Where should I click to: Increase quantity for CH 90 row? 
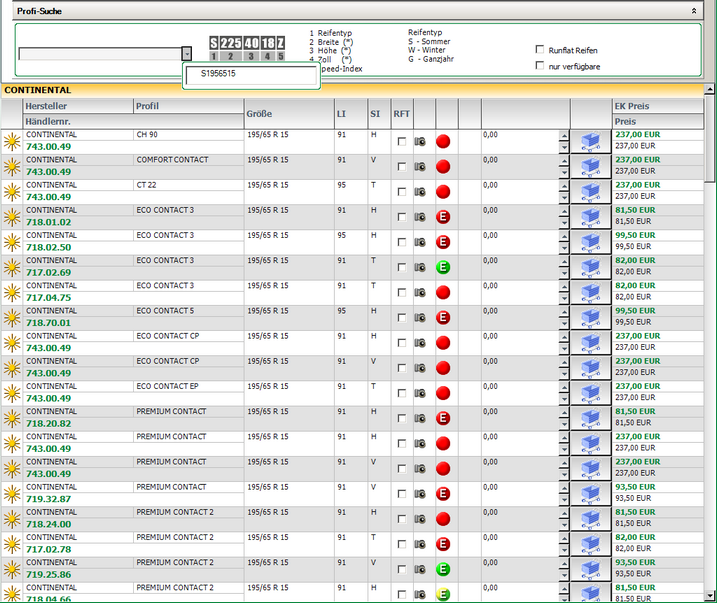(564, 136)
